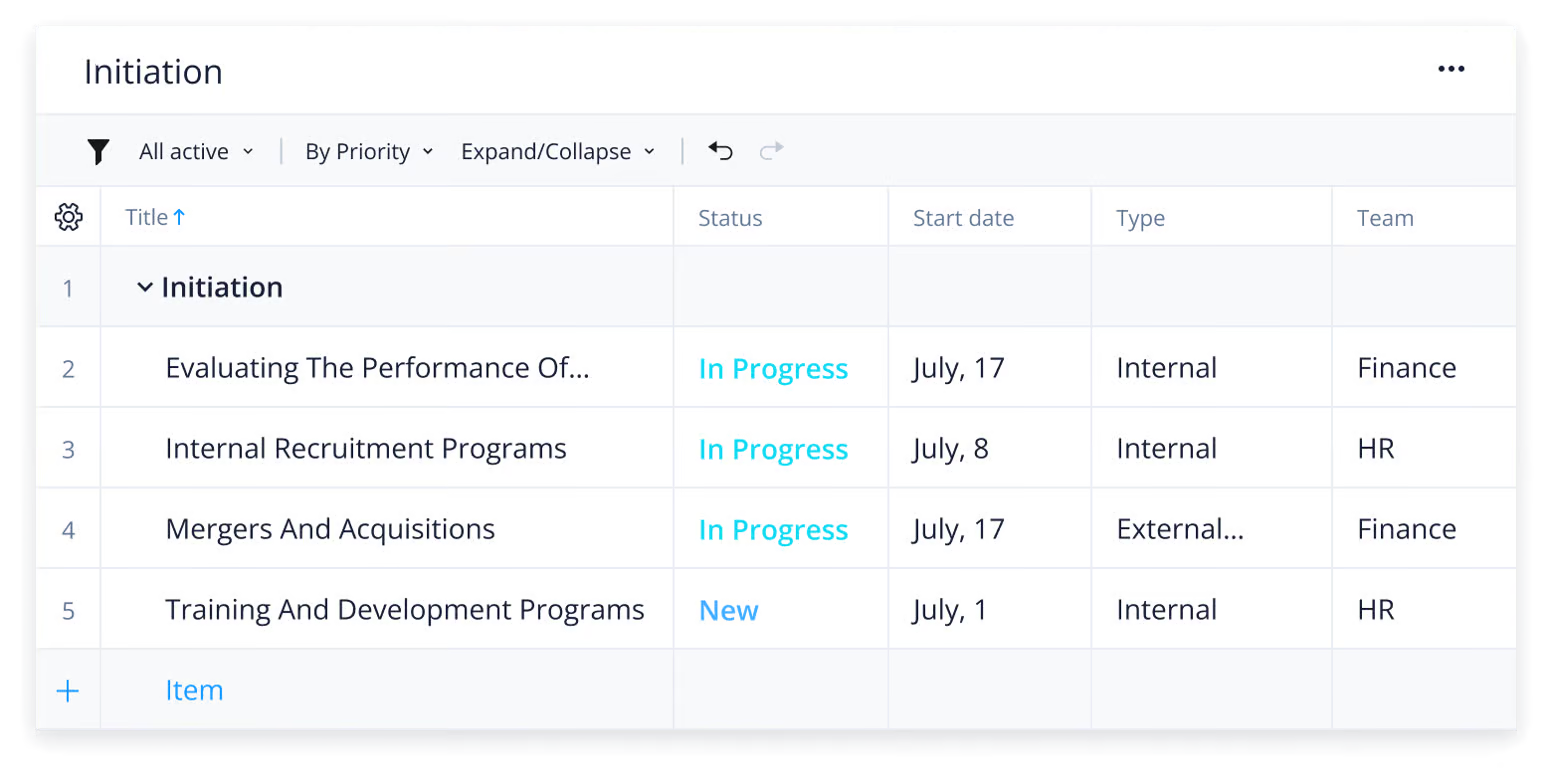Click the Item link to create a task
This screenshot has width=1552, height=776.
coord(194,690)
